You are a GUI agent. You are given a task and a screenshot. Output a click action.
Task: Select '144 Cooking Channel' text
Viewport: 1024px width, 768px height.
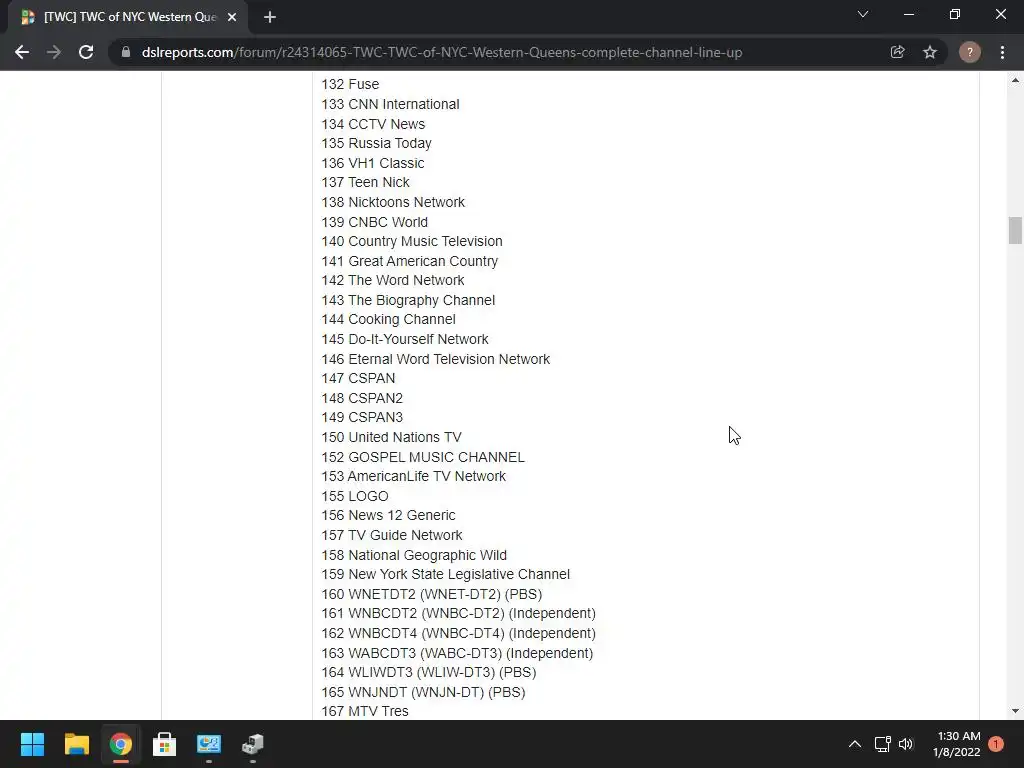(389, 319)
